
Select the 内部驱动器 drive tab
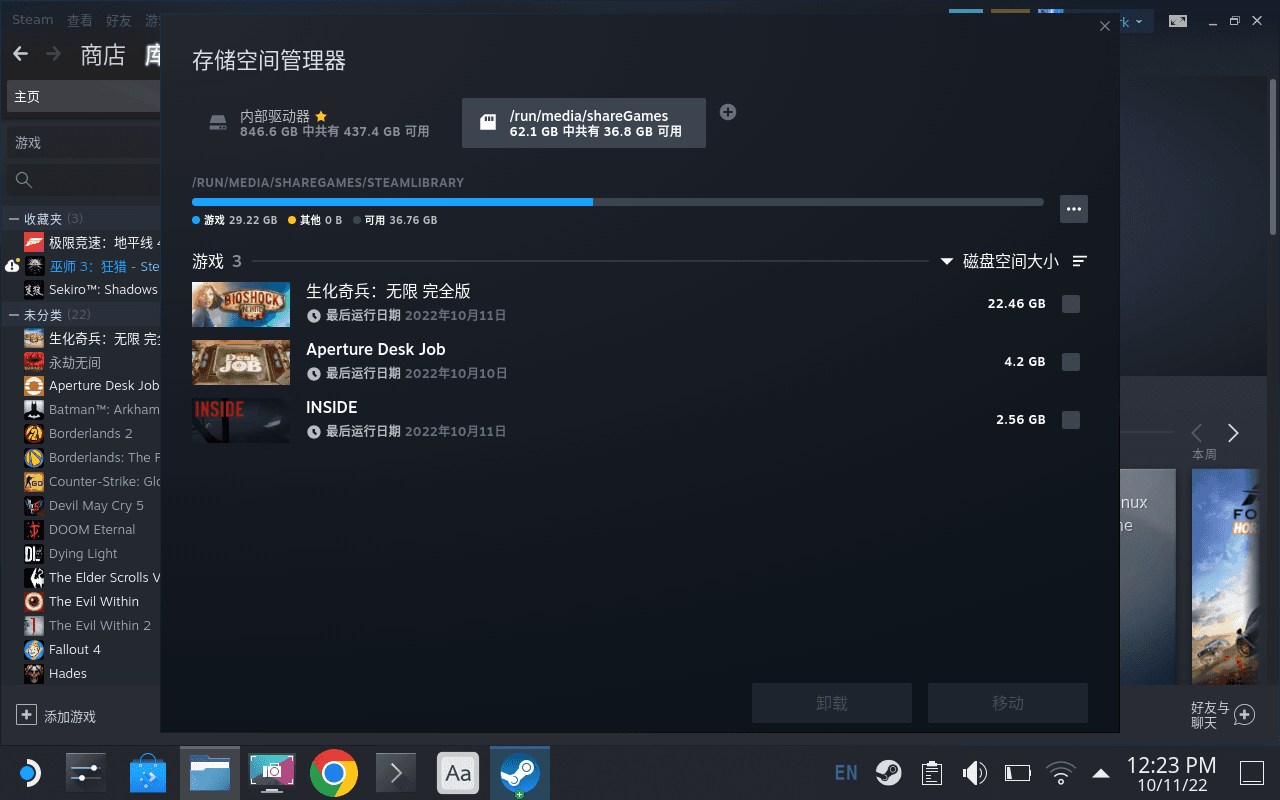coord(320,123)
